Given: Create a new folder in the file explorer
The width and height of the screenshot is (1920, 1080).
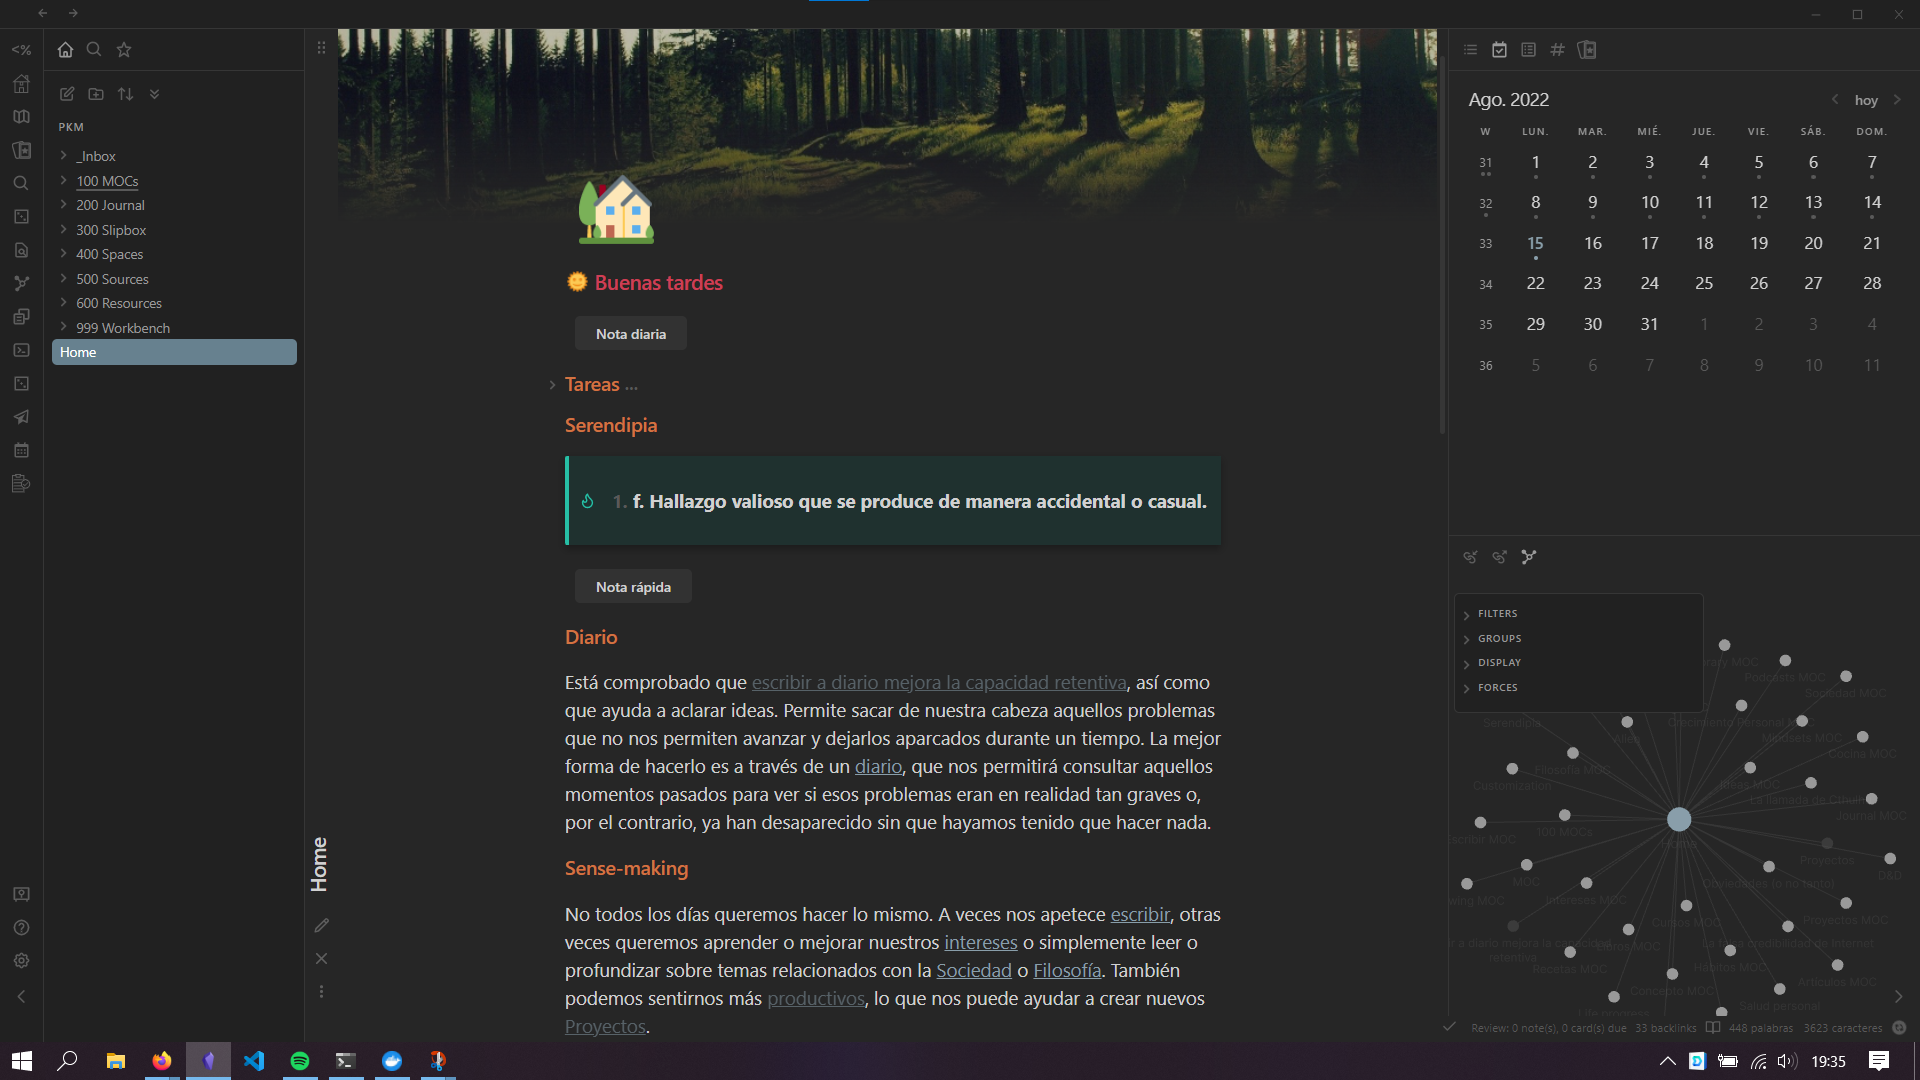Looking at the screenshot, I should pos(96,93).
